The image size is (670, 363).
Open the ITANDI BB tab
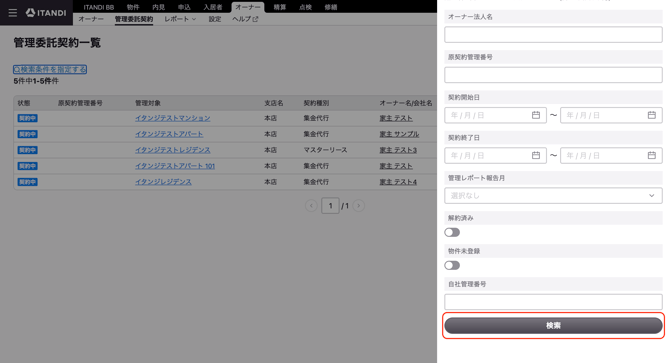(99, 7)
